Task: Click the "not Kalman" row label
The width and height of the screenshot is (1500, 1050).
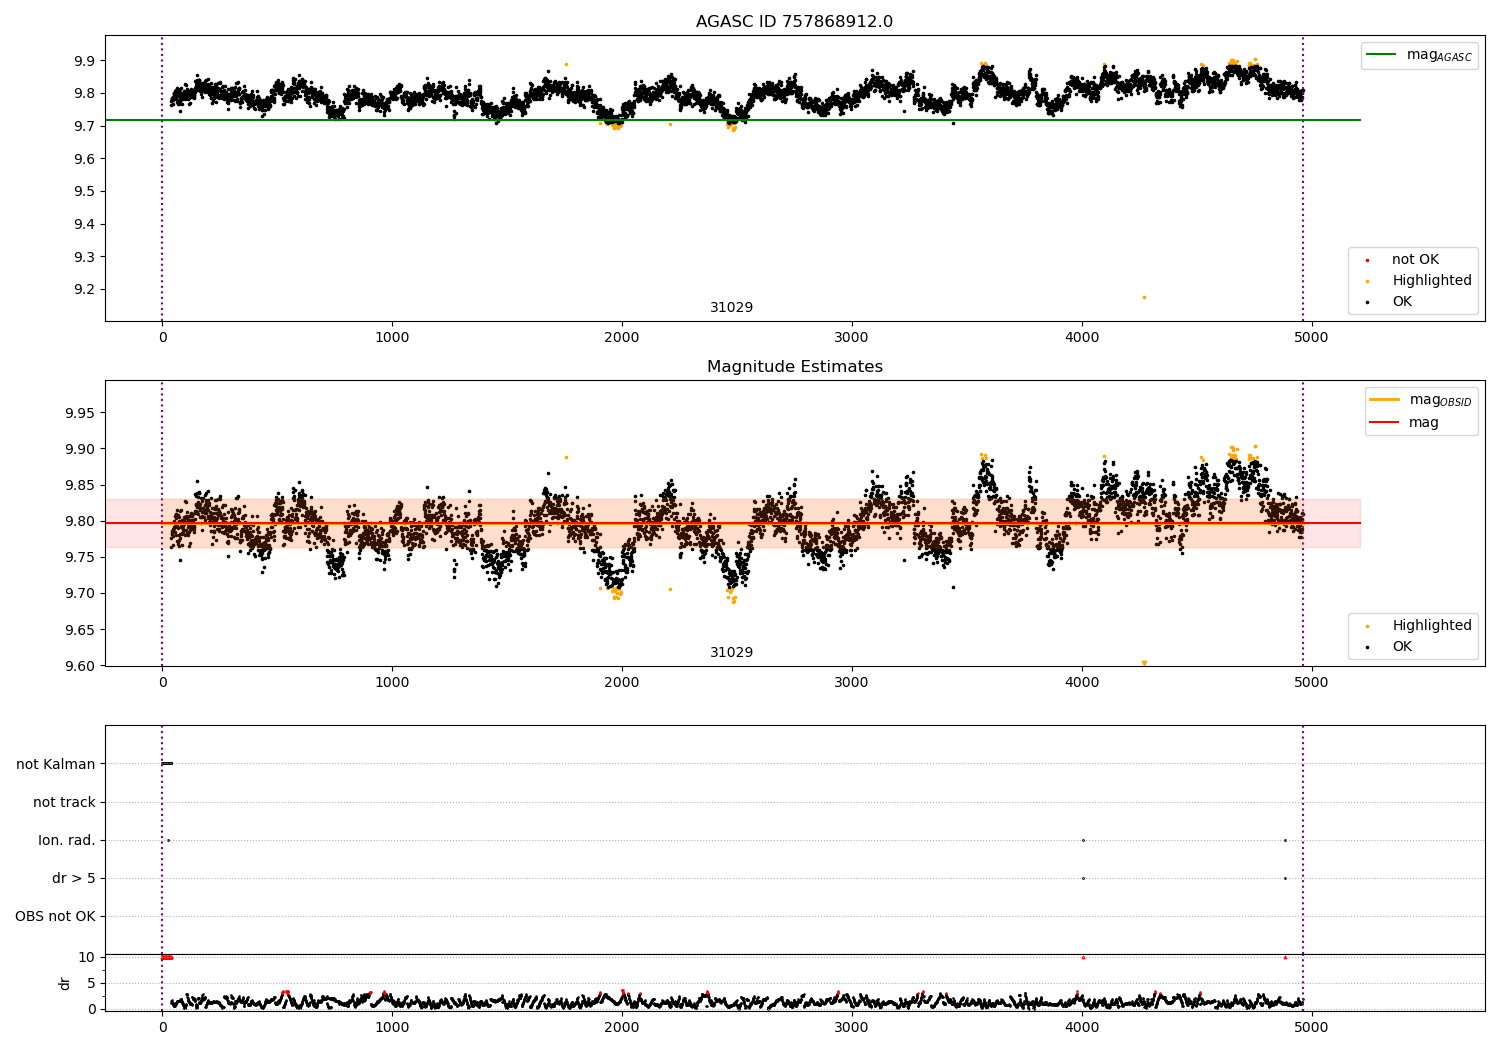Action: 56,765
